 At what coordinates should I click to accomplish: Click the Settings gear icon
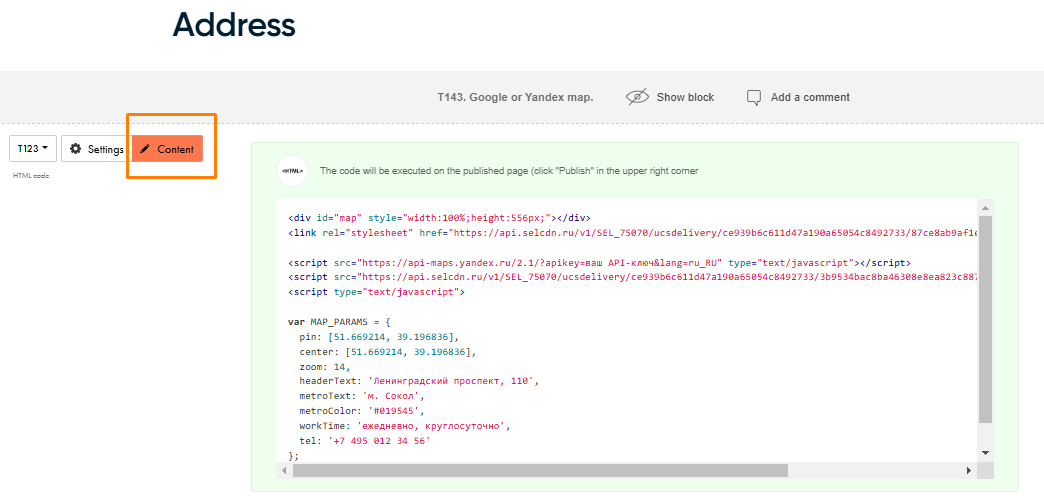[76, 149]
